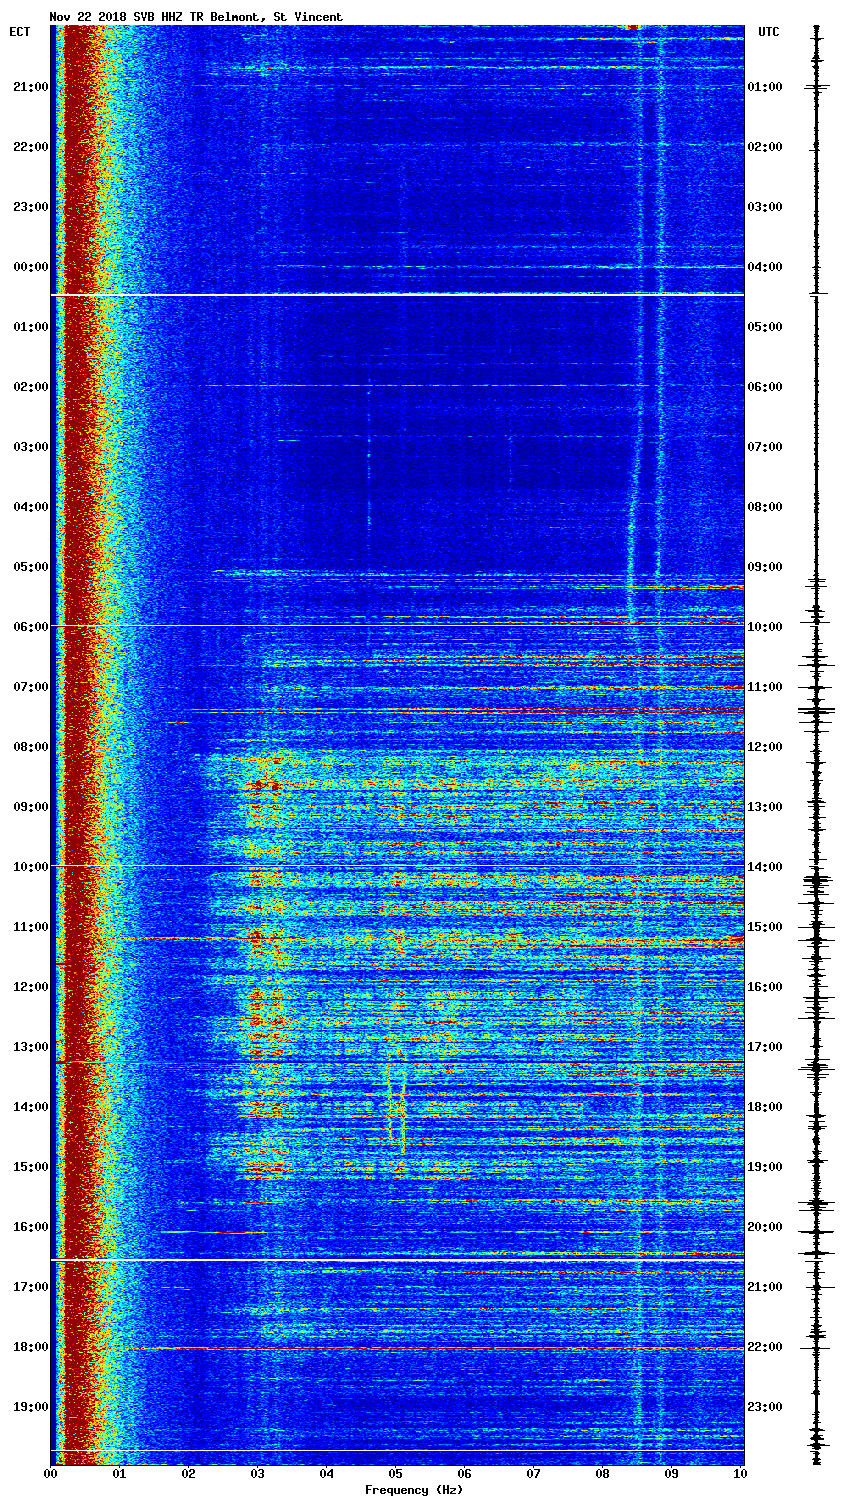Click the title "Nov 22 2018 SVB HHZ TR Belmont, St Vincent"
The width and height of the screenshot is (852, 1500).
(x=196, y=17)
